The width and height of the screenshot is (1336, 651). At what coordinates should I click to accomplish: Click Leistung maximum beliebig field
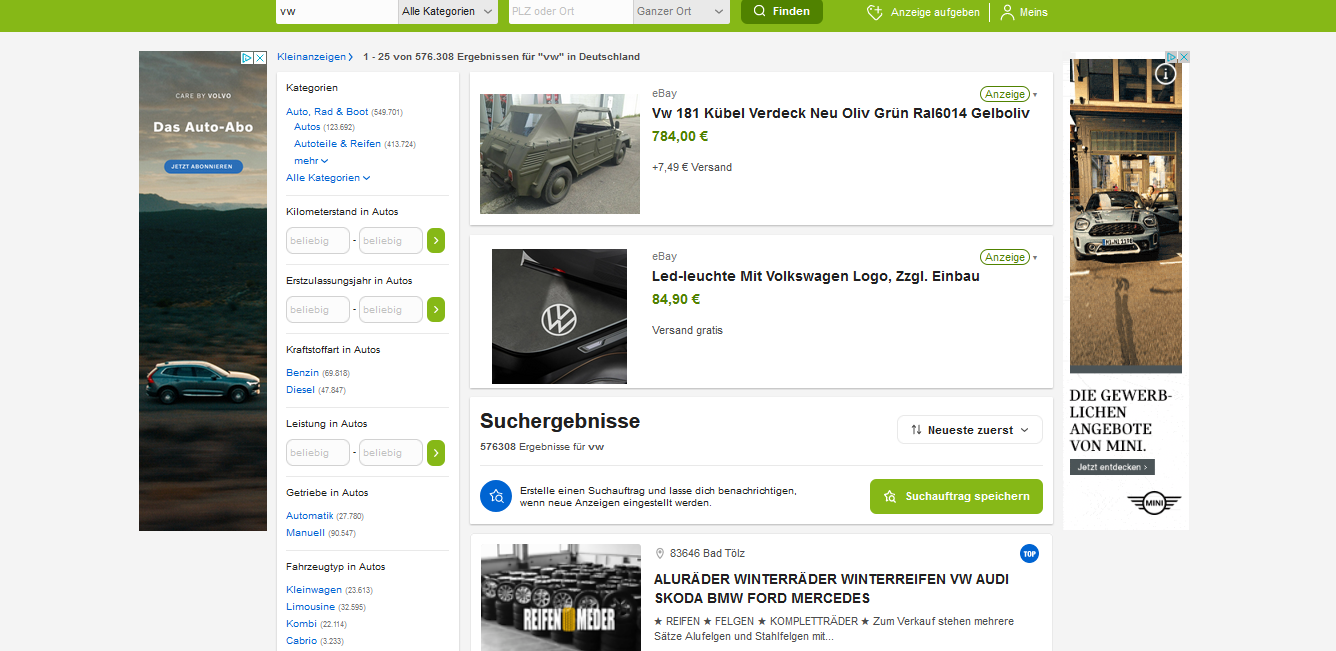coord(391,452)
